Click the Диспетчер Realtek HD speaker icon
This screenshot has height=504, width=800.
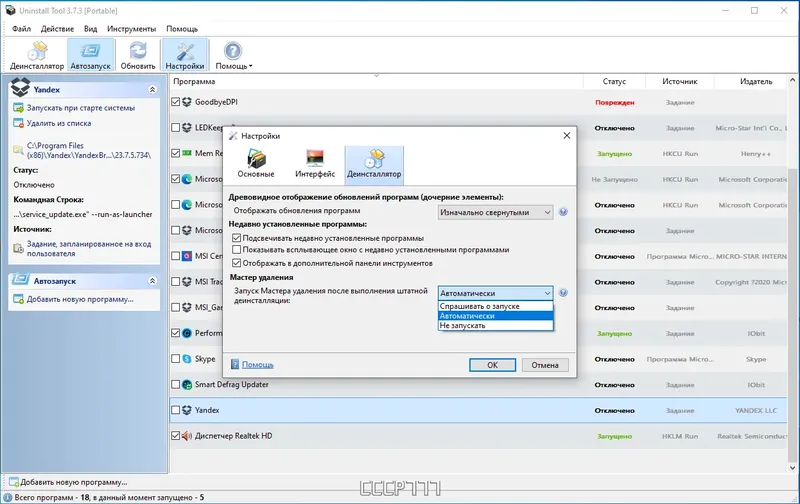[187, 436]
